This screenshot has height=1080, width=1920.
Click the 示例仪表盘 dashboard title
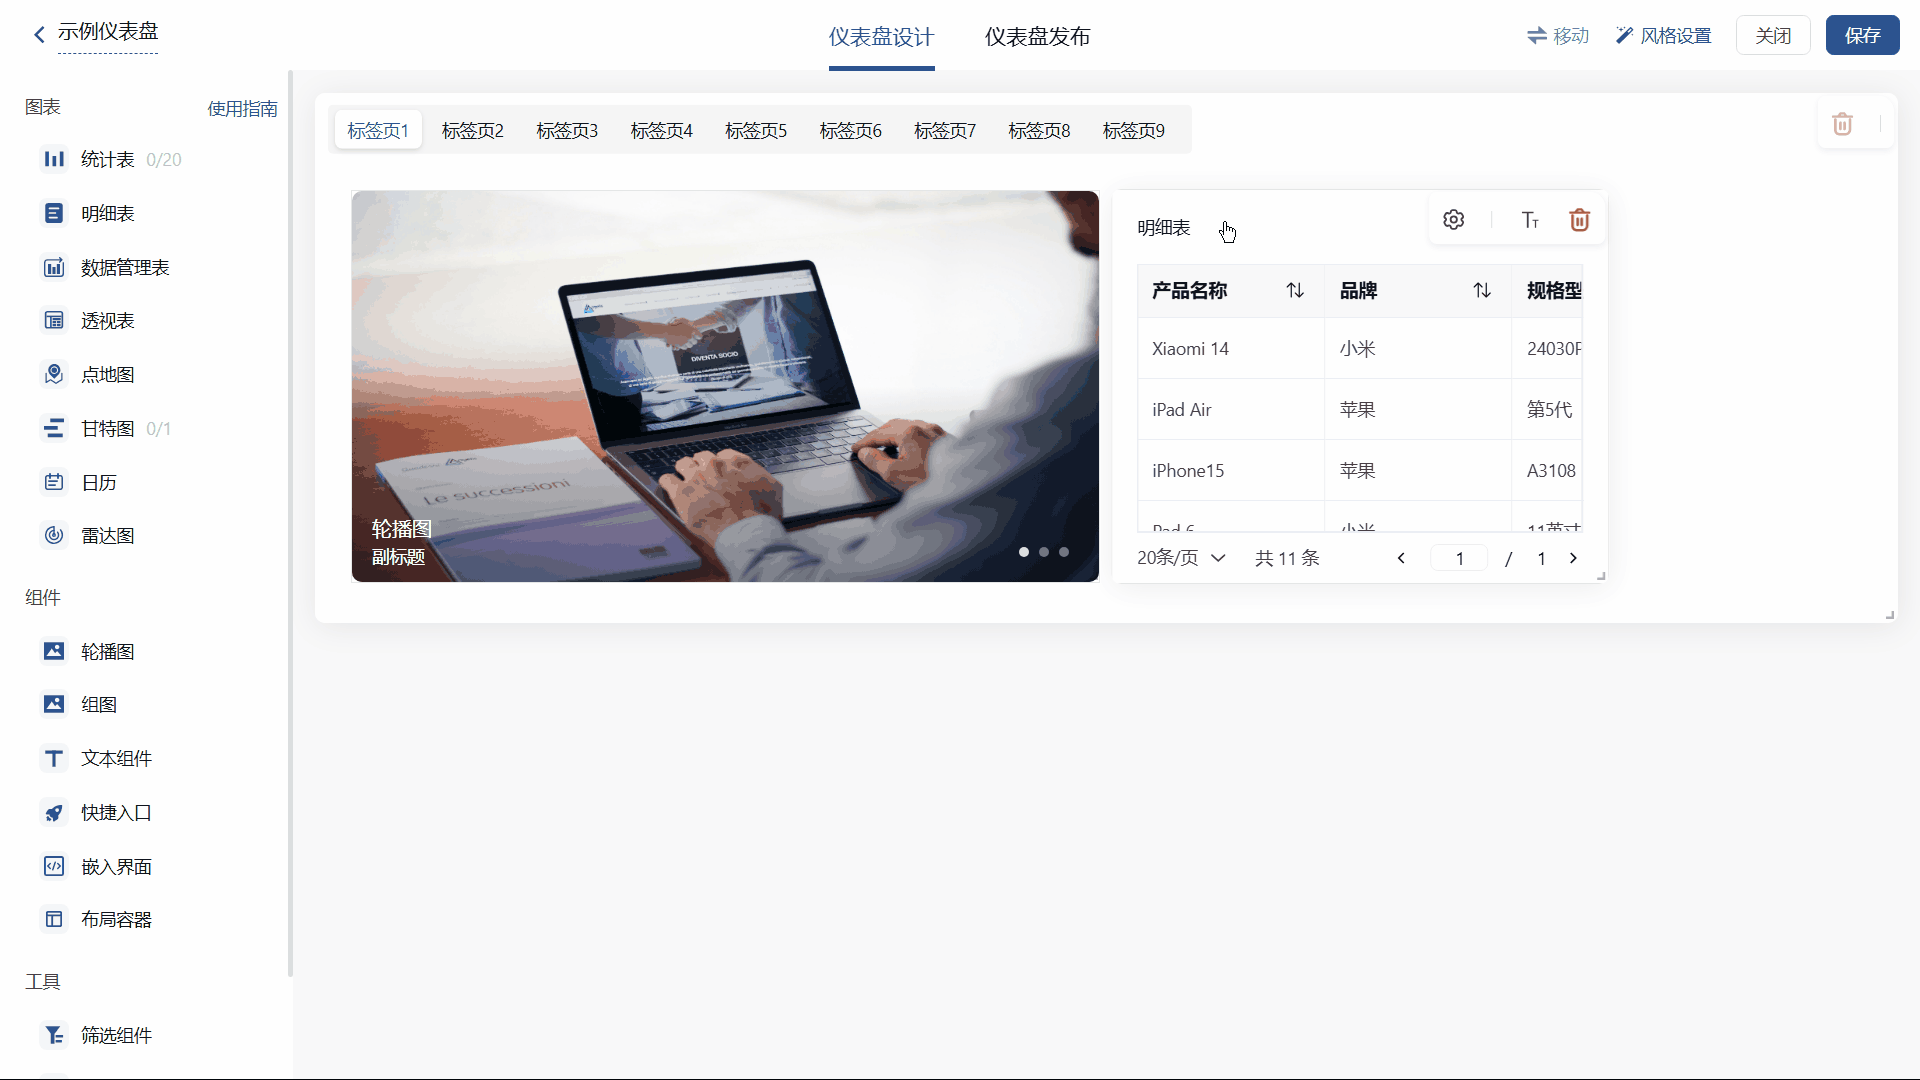click(x=108, y=32)
